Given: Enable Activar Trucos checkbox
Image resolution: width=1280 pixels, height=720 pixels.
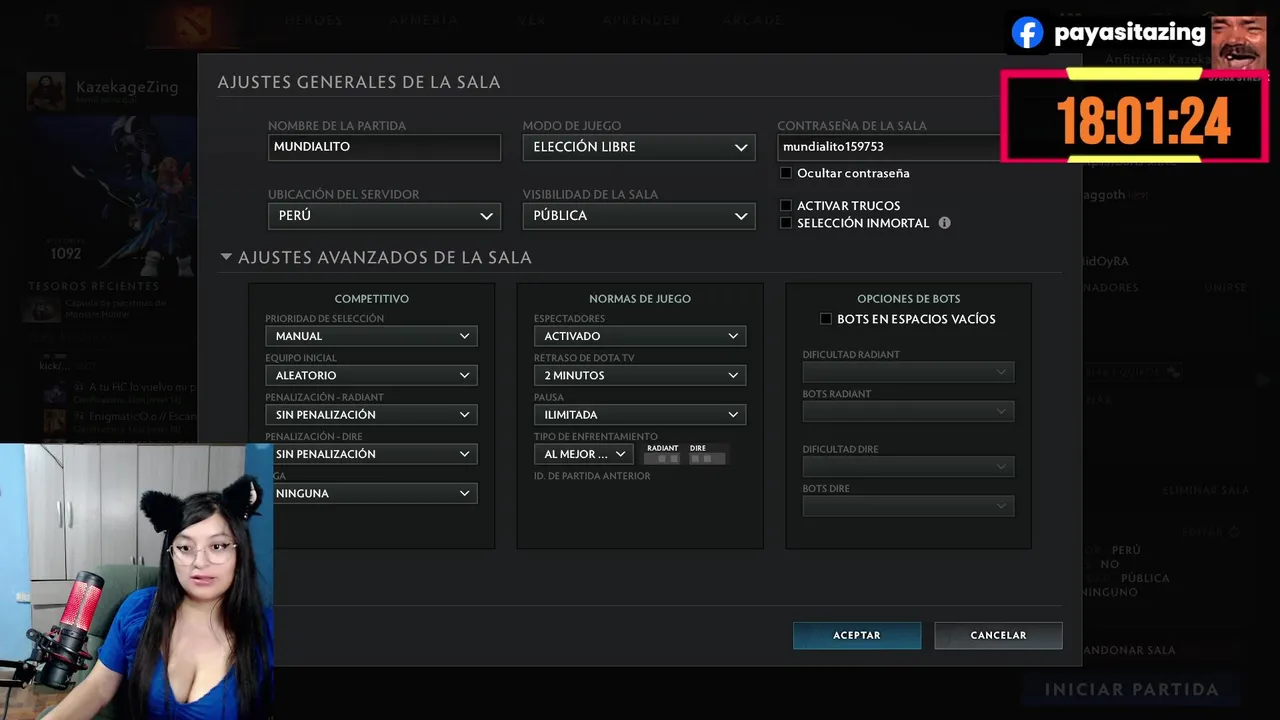Looking at the screenshot, I should click(x=786, y=205).
